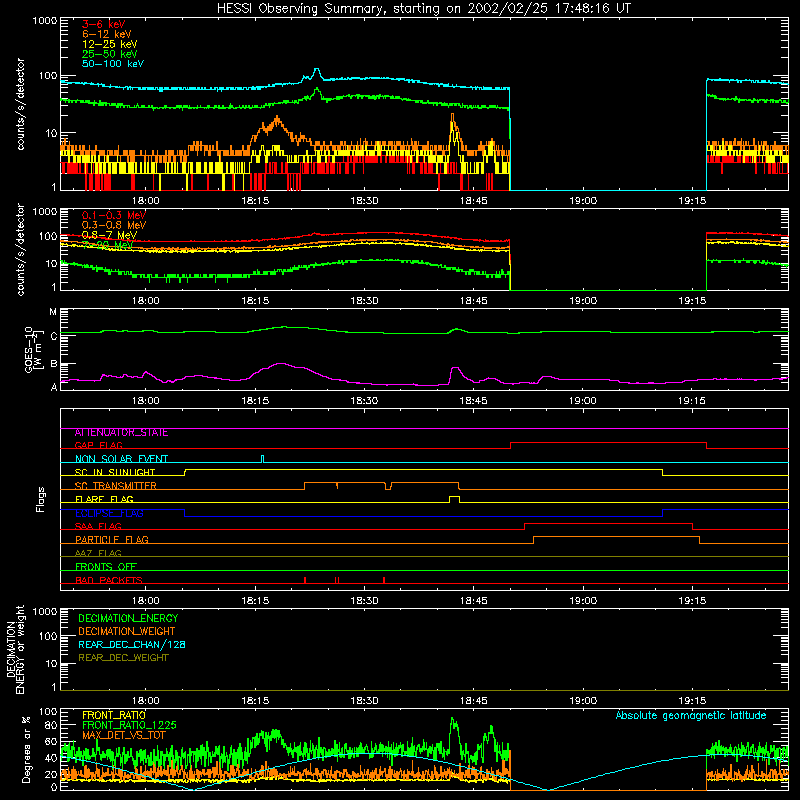The width and height of the screenshot is (800, 800).
Task: Click the 19:00 tick label under GOES panel
Action: [583, 401]
